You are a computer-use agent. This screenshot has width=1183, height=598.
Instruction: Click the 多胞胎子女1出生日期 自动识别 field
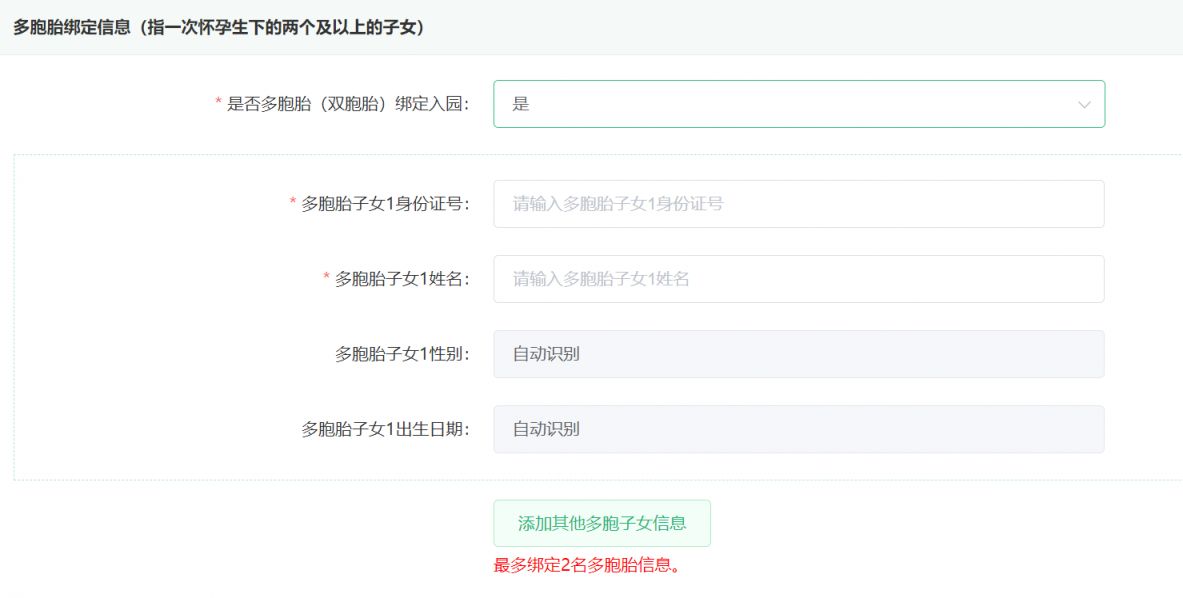799,430
